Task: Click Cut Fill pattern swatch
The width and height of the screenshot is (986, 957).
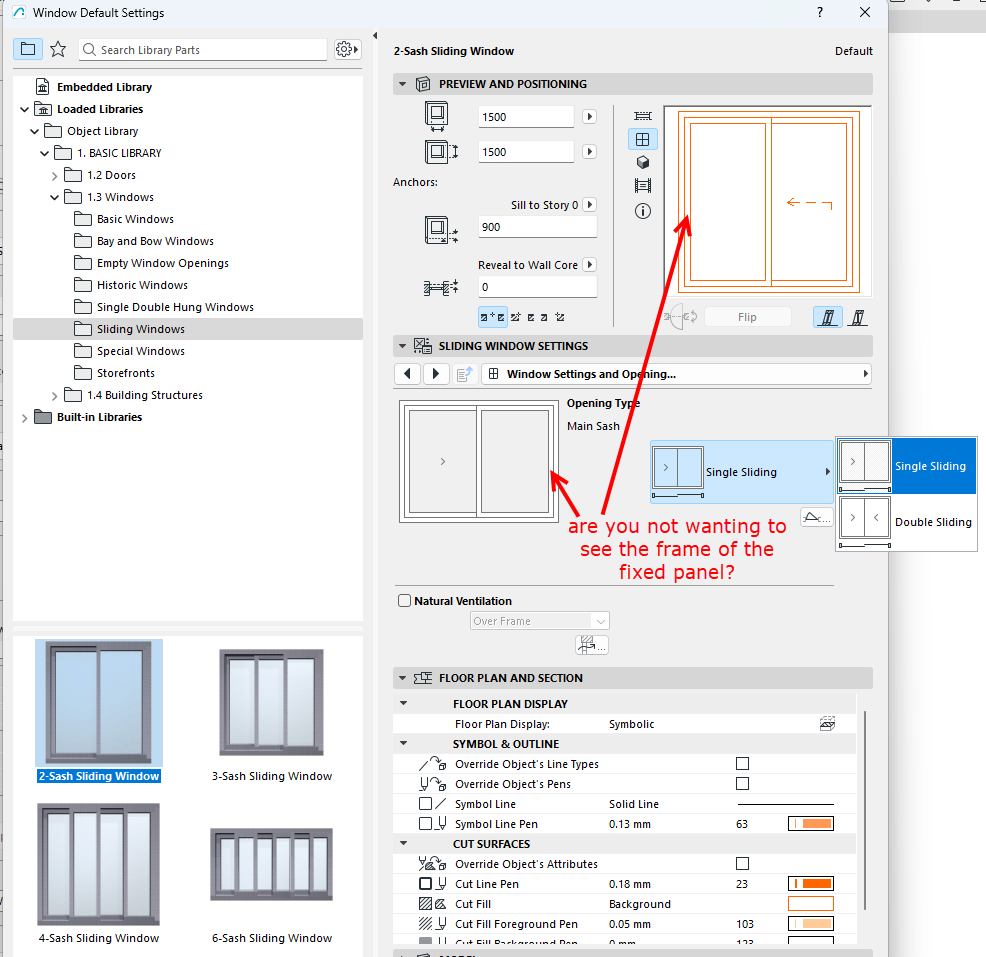Action: coord(811,904)
